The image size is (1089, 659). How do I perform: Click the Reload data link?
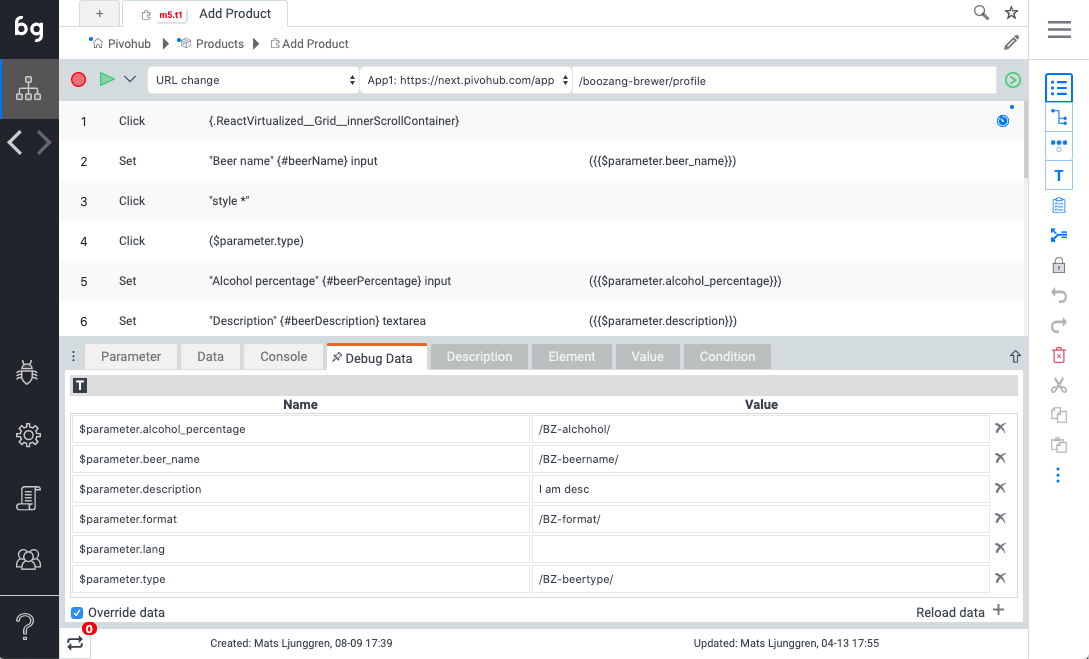point(949,611)
